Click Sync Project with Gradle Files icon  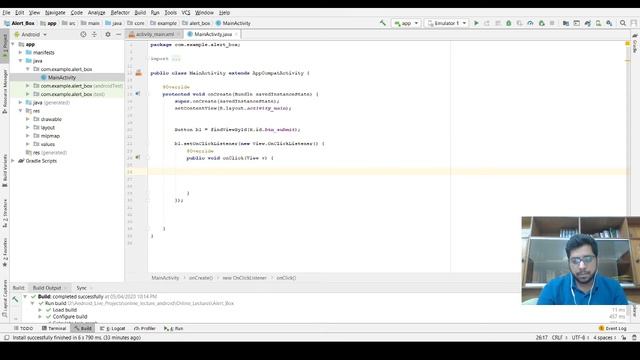click(x=587, y=23)
